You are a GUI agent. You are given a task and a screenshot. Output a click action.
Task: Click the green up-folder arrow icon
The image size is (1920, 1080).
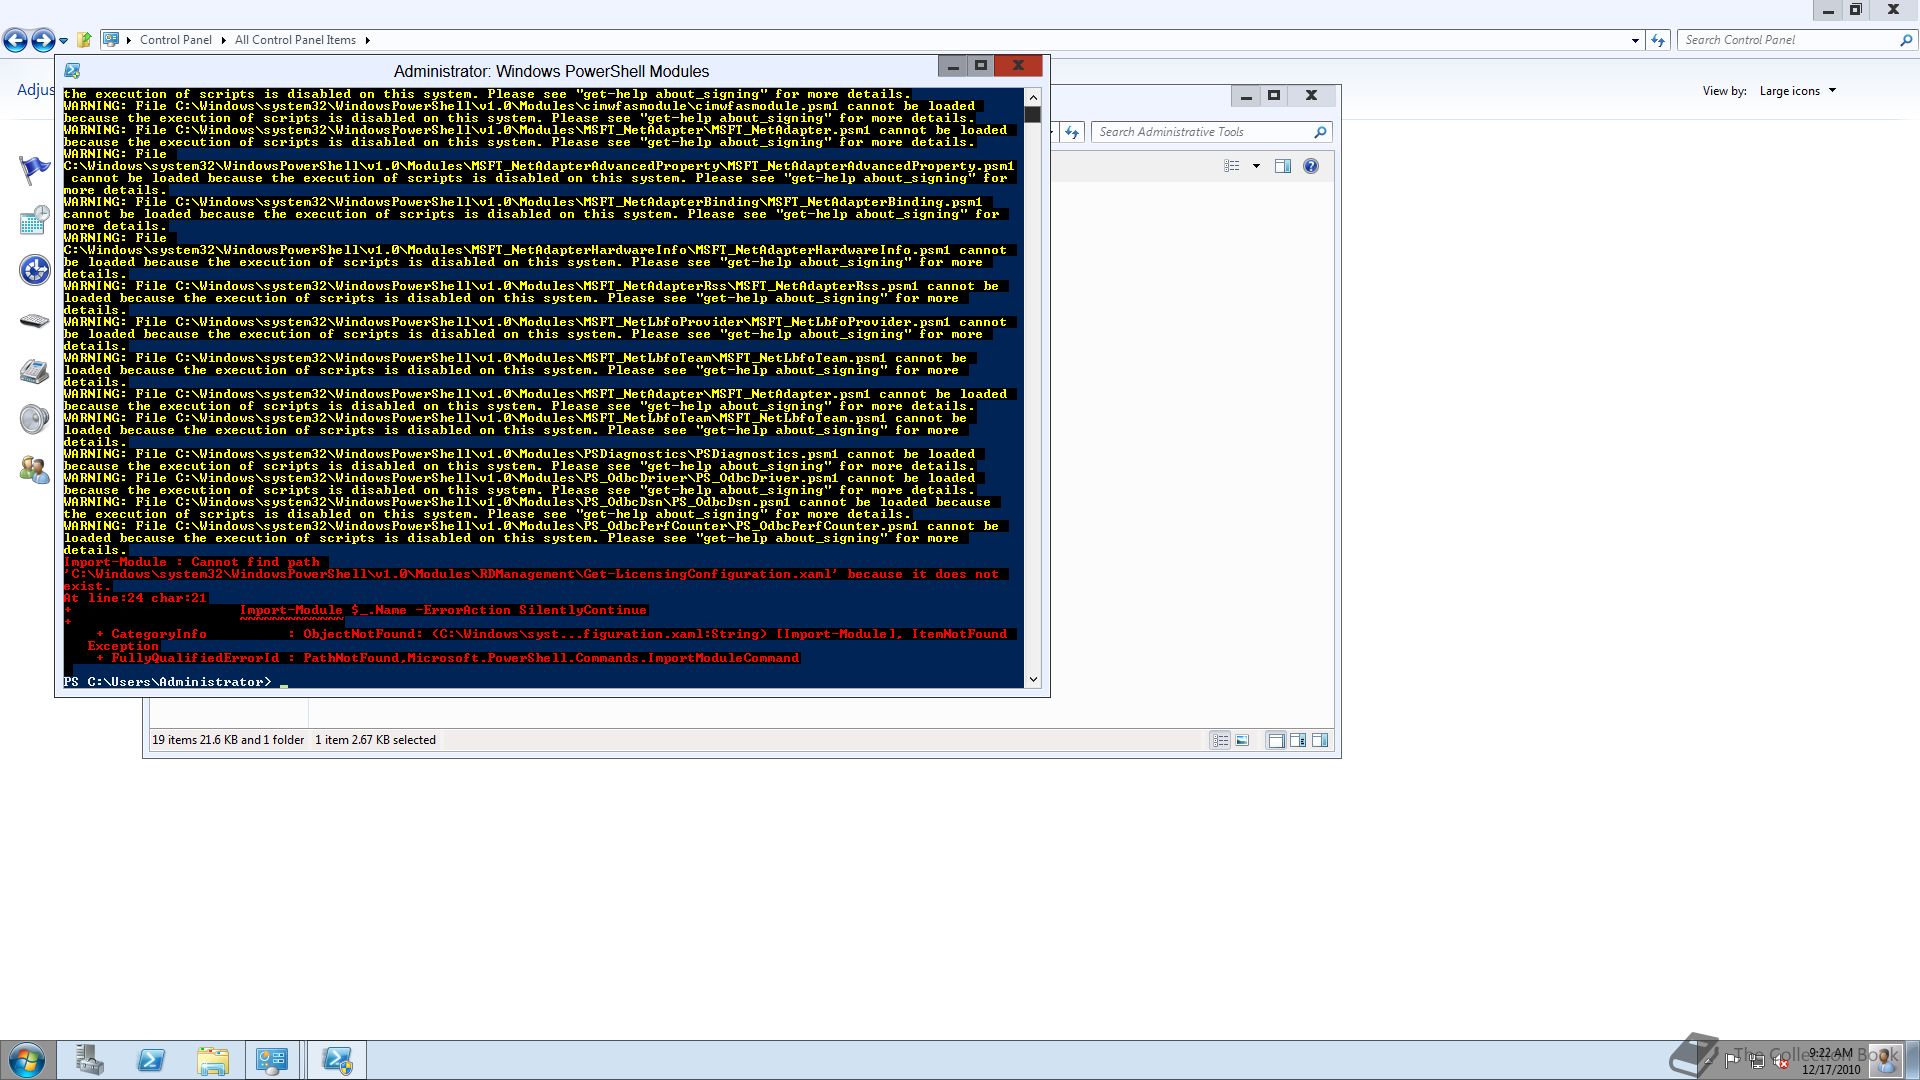tap(84, 40)
